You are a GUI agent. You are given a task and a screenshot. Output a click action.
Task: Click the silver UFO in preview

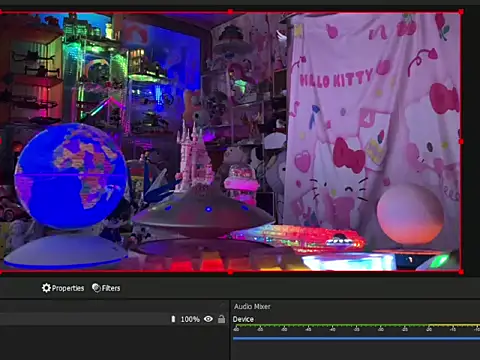(203, 213)
